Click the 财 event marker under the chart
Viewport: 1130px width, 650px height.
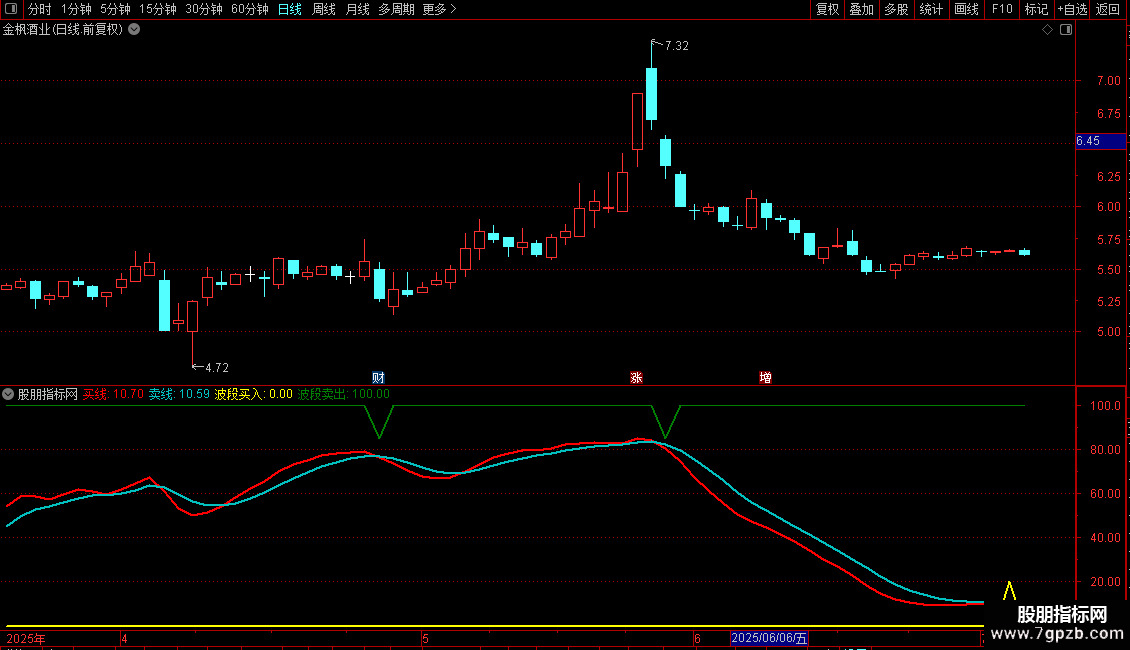[378, 378]
